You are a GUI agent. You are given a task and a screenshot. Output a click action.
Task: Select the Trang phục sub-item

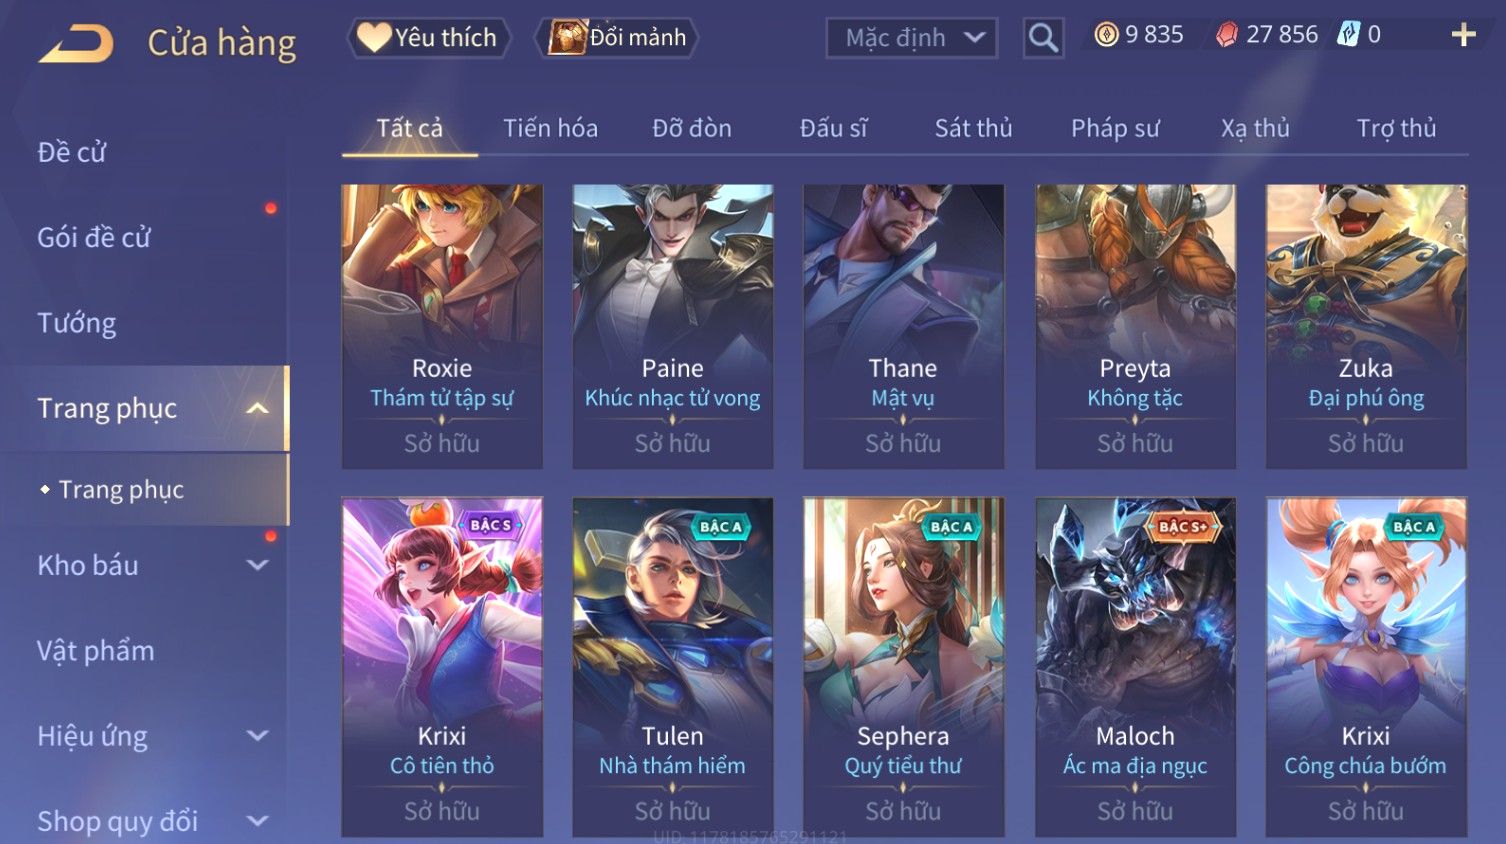tap(120, 490)
